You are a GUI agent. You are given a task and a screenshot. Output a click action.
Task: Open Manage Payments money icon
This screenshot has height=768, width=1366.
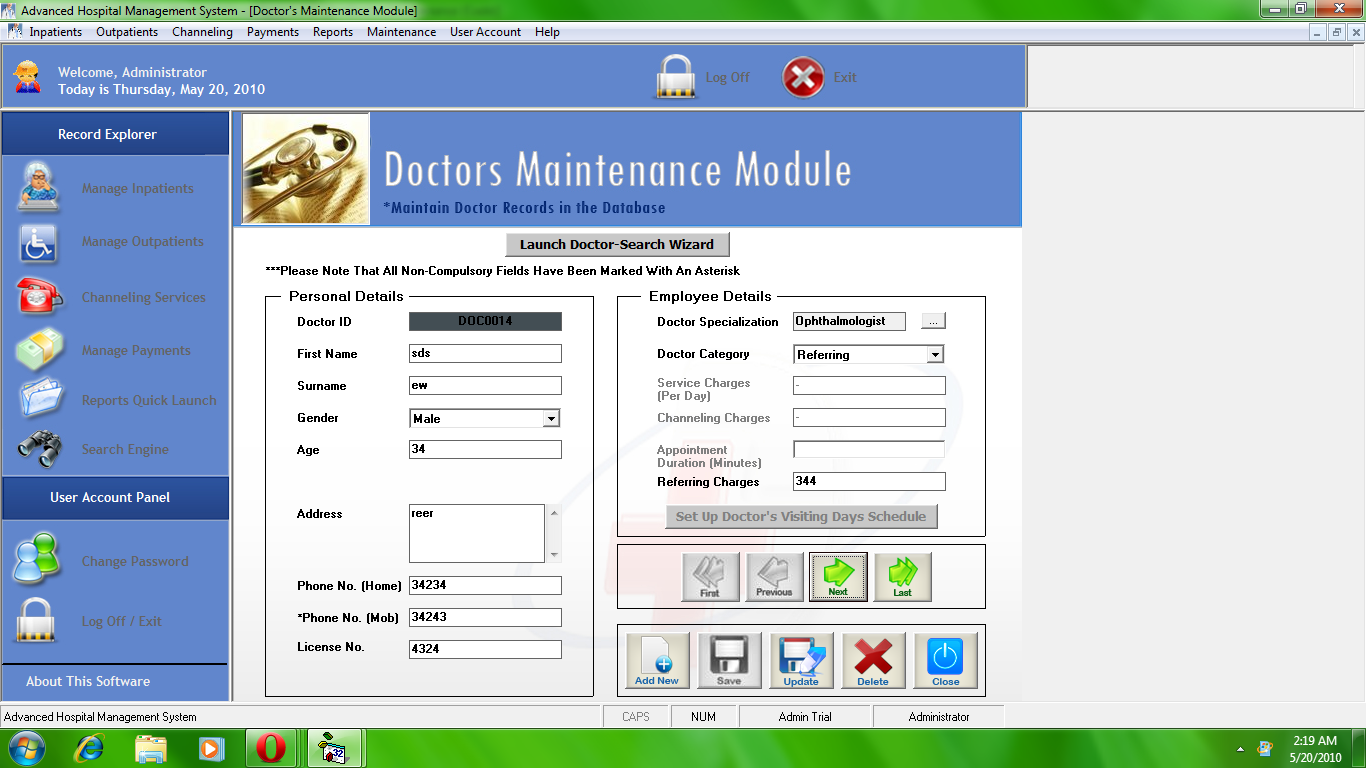click(40, 350)
